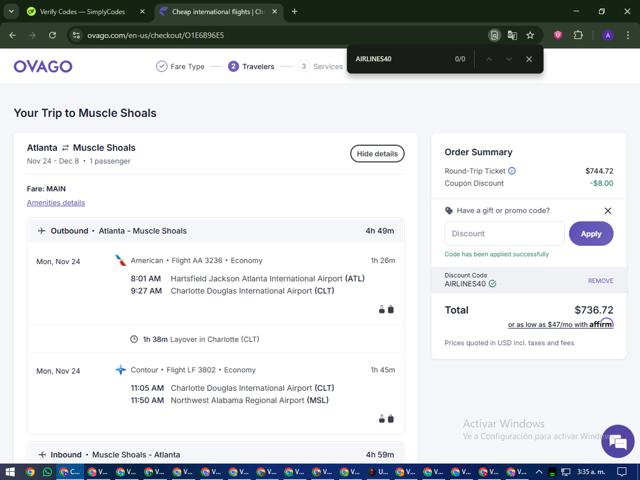Open the Affirm monthly payment link
The image size is (640, 480).
pyautogui.click(x=560, y=324)
